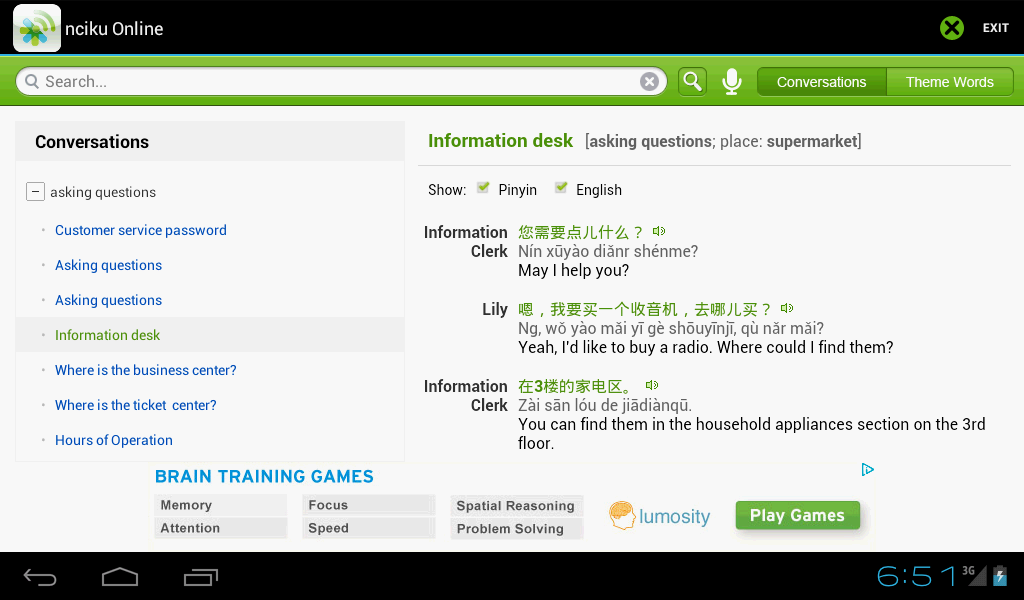Open the nciku logo in the top bar
The image size is (1024, 600).
coord(36,27)
